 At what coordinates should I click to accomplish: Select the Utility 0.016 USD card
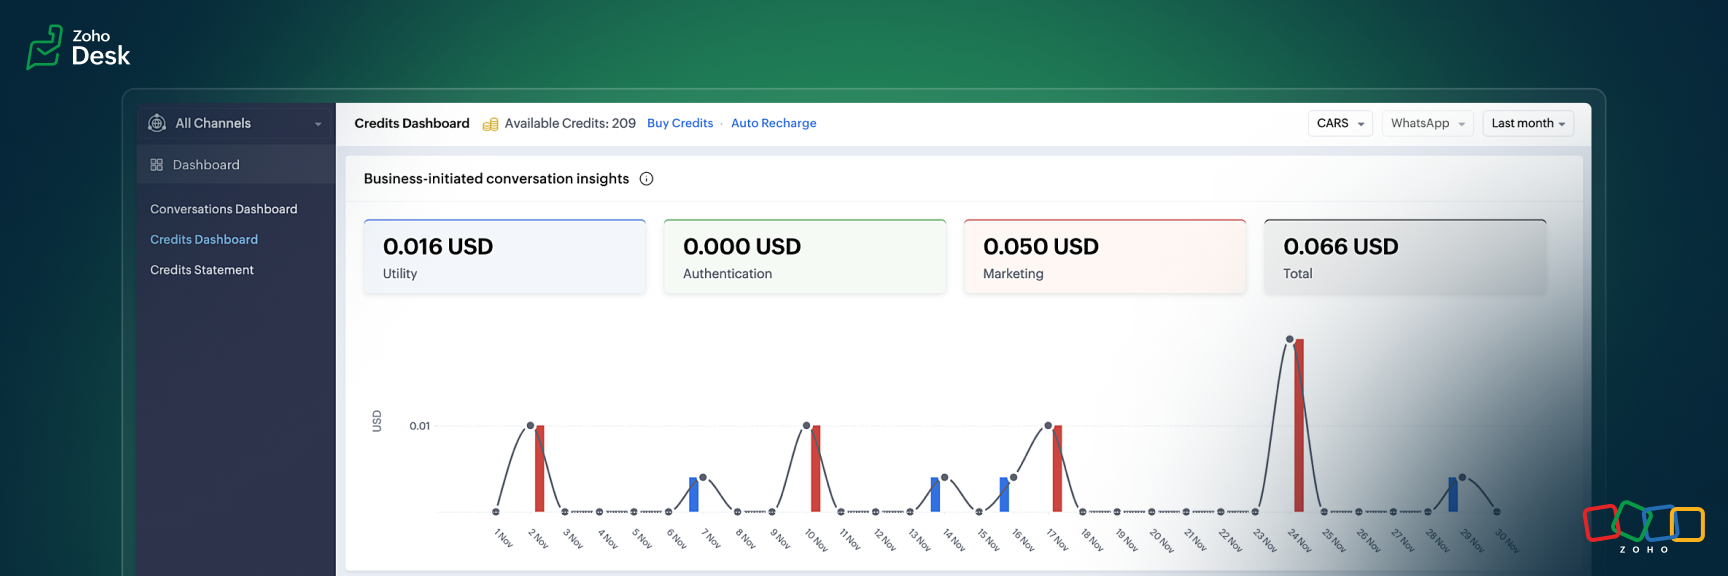(x=505, y=257)
